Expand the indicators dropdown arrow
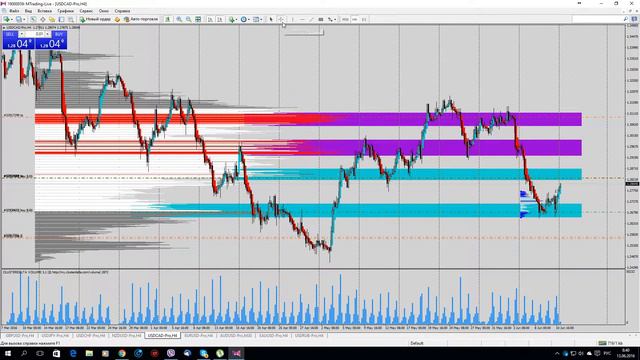Screen dimensions: 640x360 coord(236,19)
